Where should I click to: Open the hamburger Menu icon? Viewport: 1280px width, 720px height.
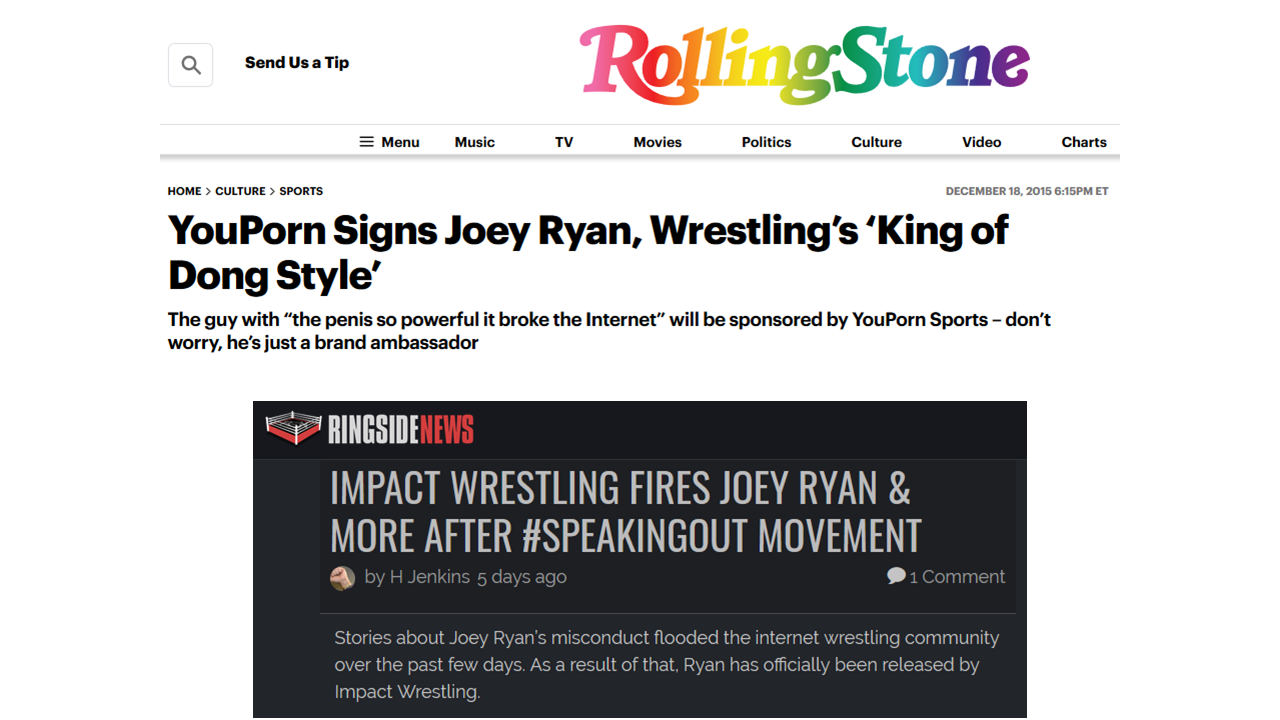[x=367, y=142]
